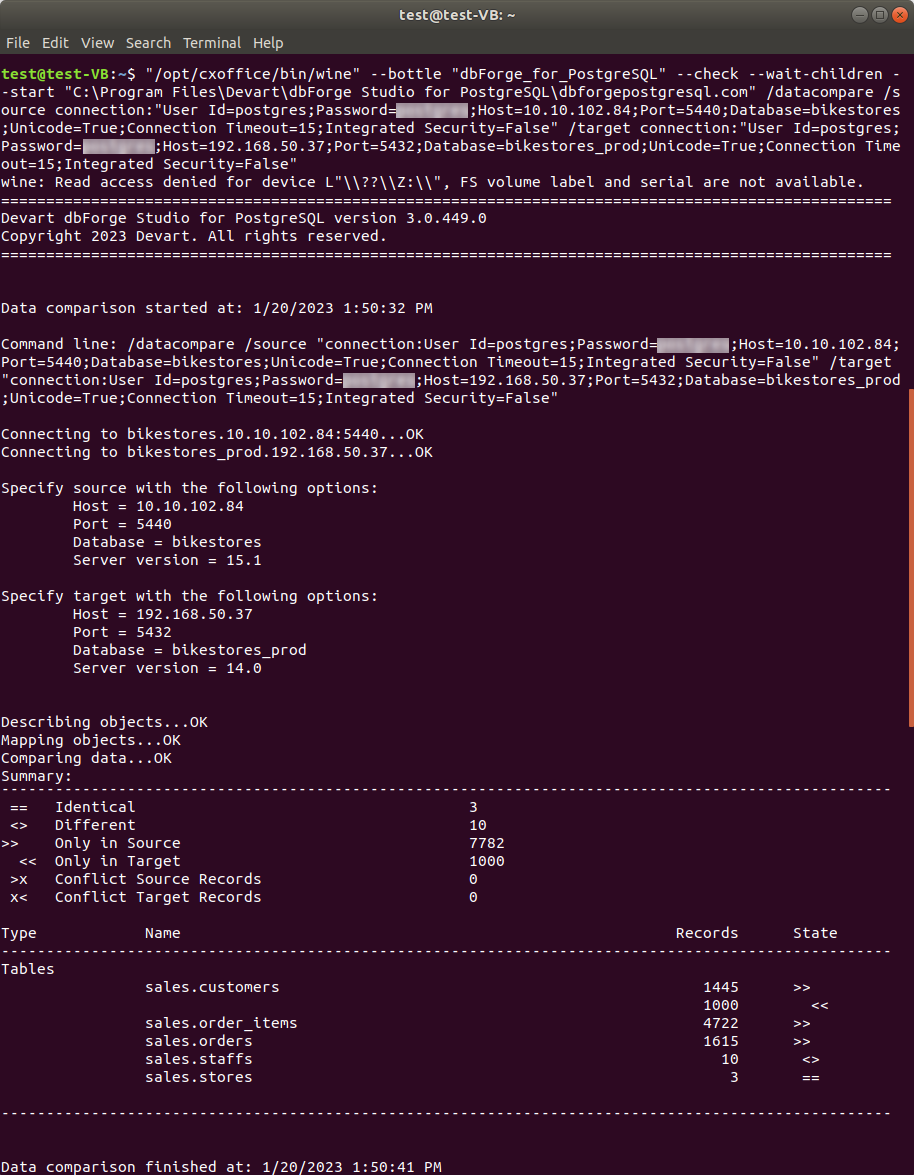Click 'Host = 192.168.50.37' line
Screen dimensions: 914x1175
(163, 614)
